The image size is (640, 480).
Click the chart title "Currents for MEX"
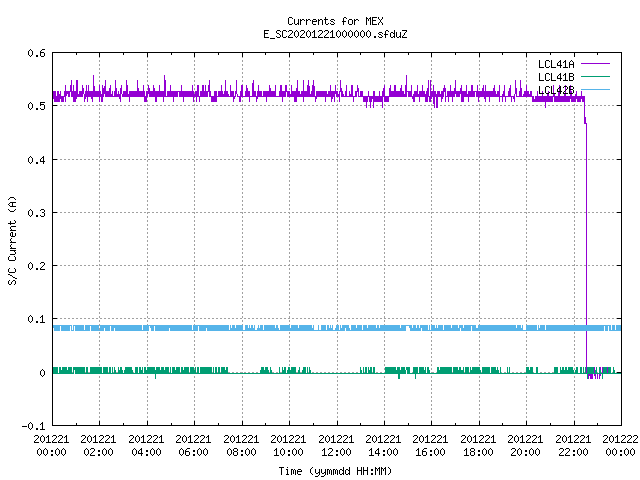pos(335,21)
